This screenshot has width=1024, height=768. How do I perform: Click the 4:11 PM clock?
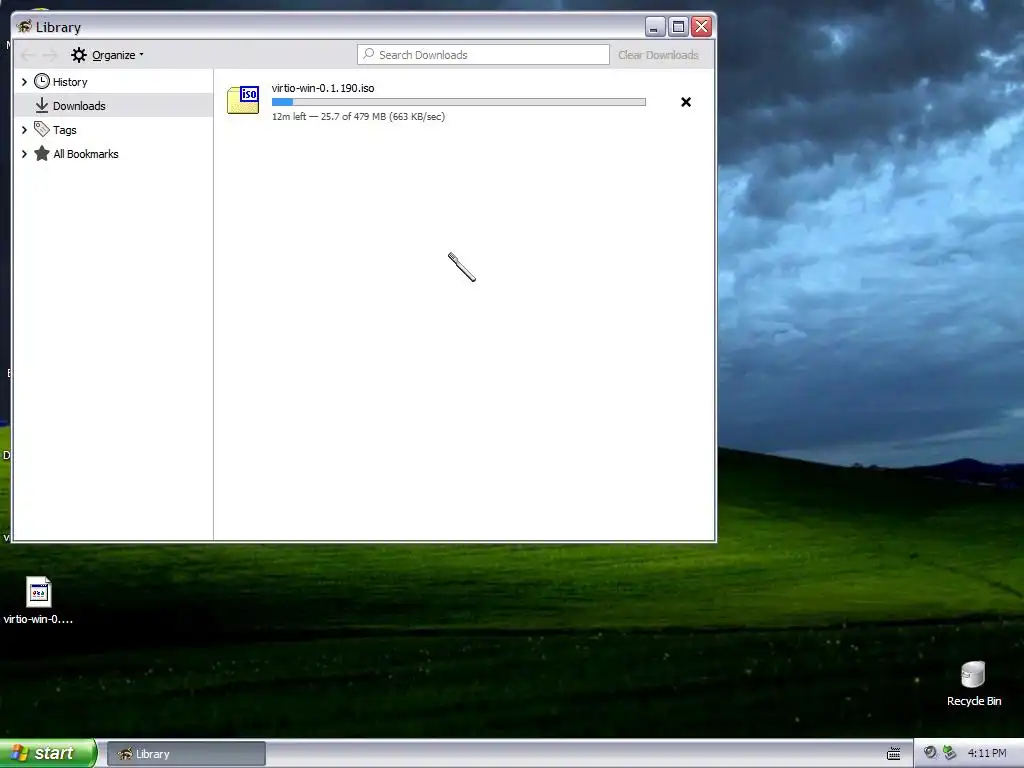(x=987, y=753)
